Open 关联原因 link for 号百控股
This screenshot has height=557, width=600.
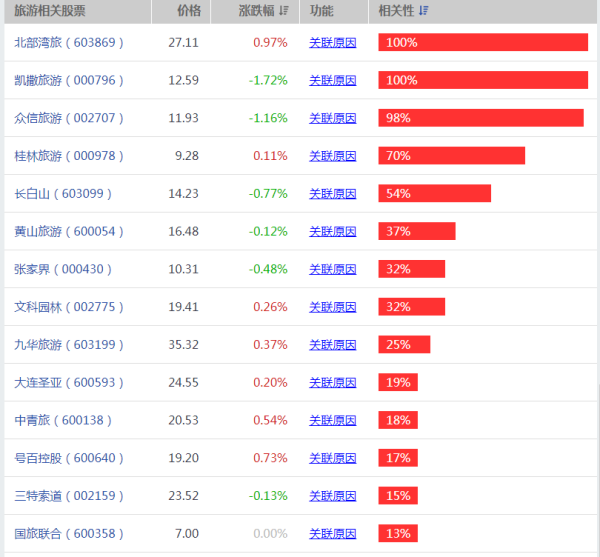point(333,458)
